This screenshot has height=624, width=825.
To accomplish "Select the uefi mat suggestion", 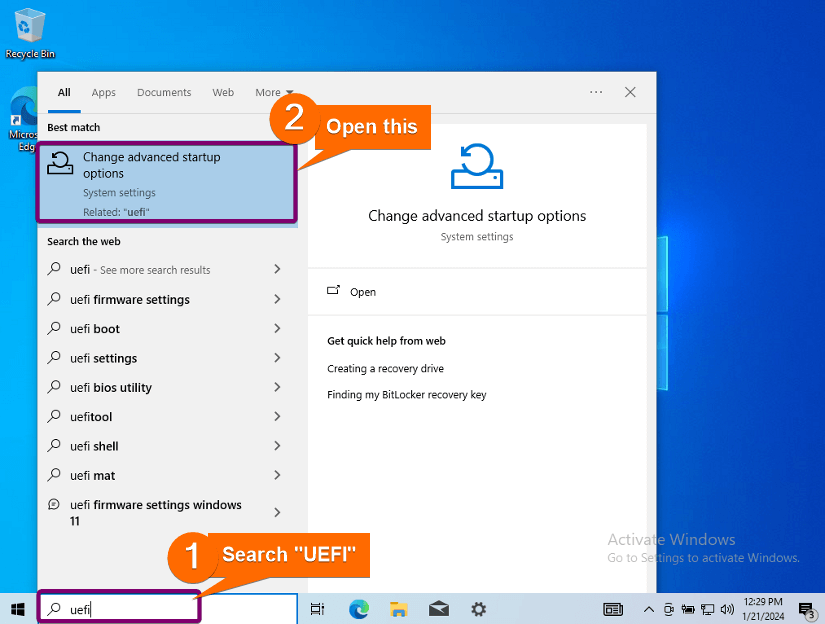I will [x=167, y=476].
